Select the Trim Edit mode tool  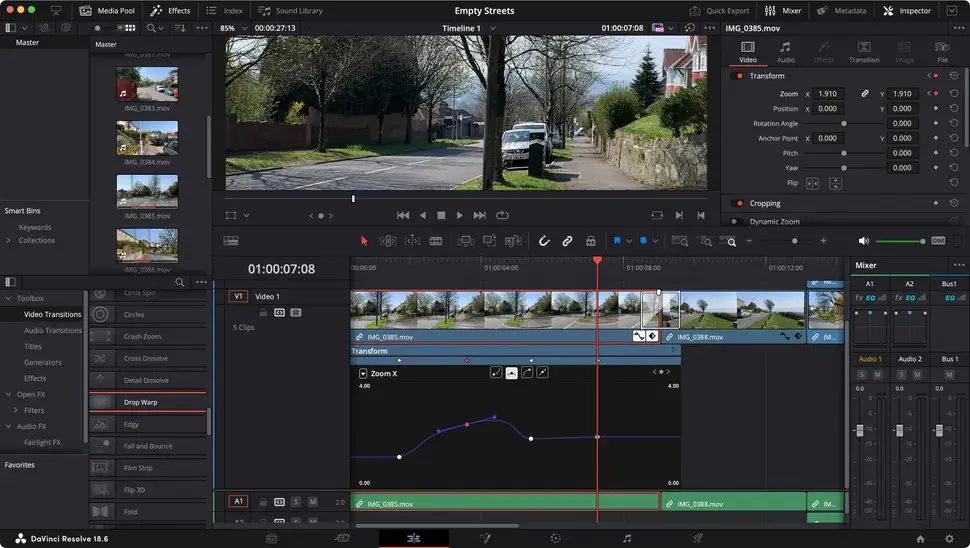388,241
